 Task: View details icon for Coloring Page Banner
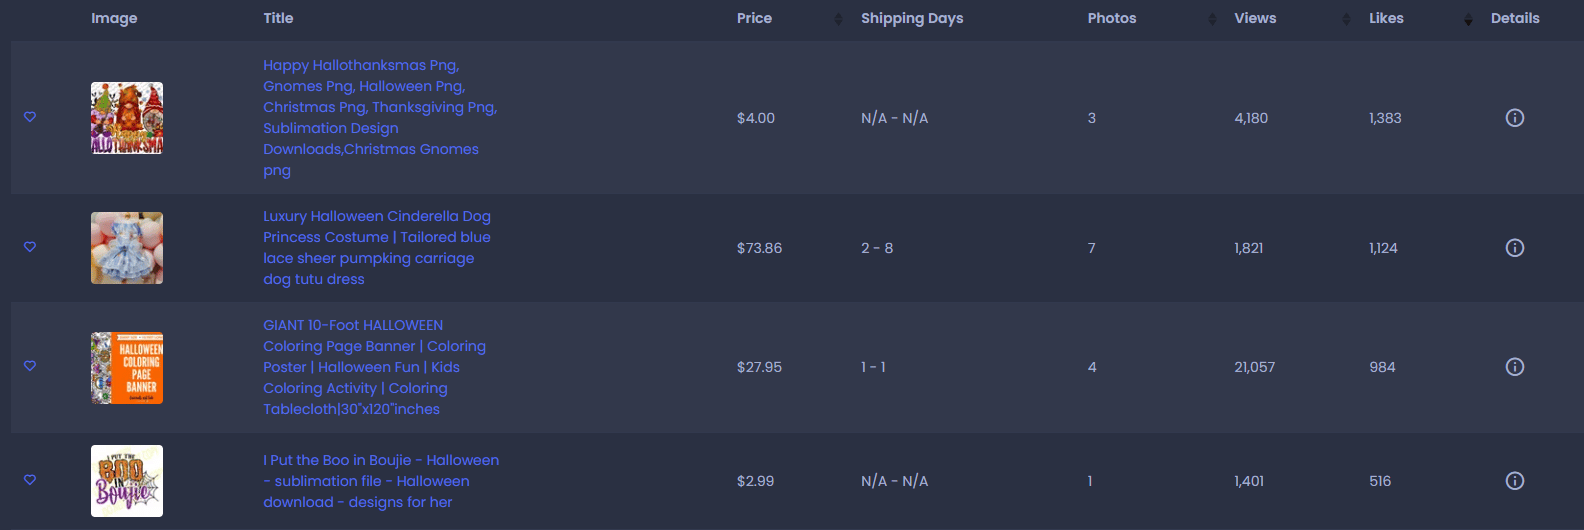pos(1515,367)
